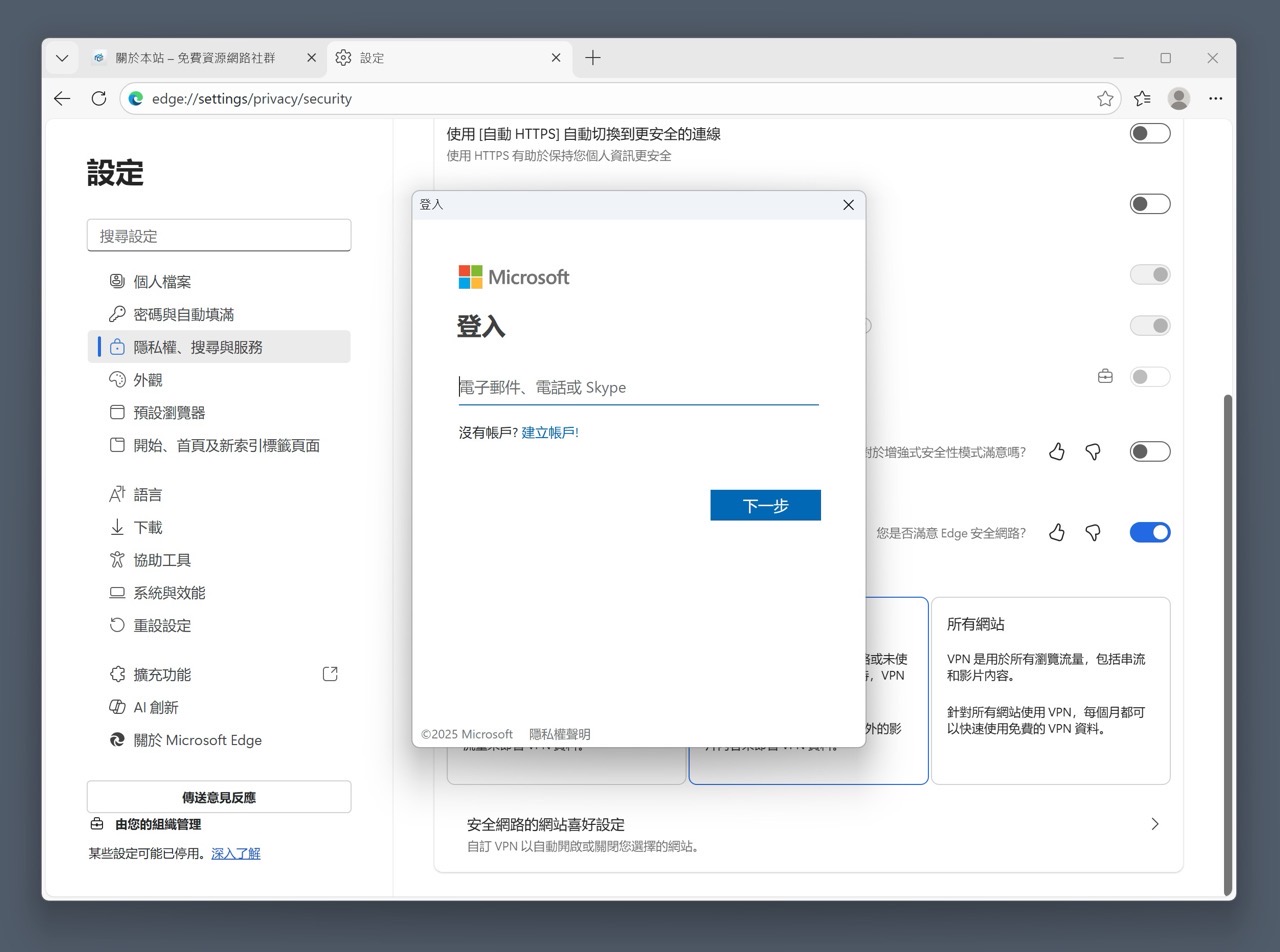Click the thumbs-down icon beside 增強式安全性模式 question
Screen dimensions: 1280x952
click(x=1093, y=451)
